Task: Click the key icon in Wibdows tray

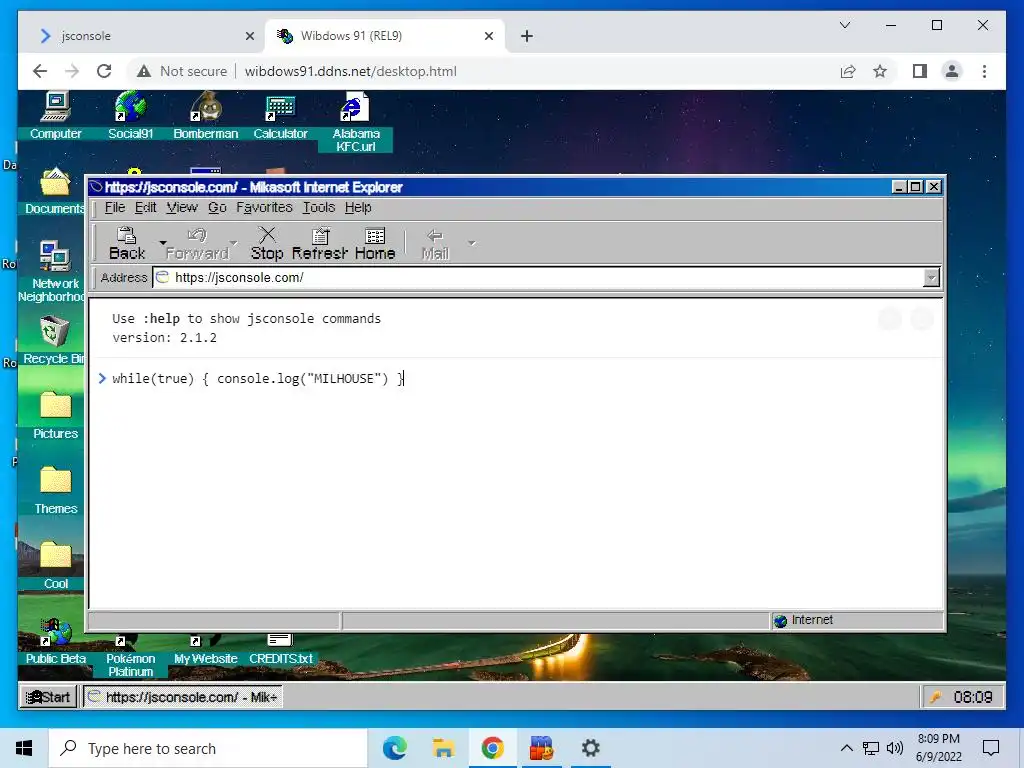Action: (936, 697)
